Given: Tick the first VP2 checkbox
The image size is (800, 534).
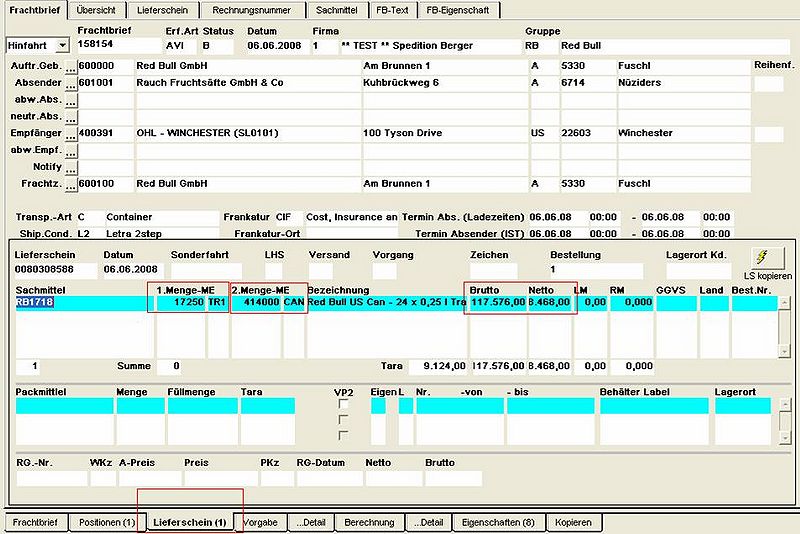Looking at the screenshot, I should click(x=343, y=404).
